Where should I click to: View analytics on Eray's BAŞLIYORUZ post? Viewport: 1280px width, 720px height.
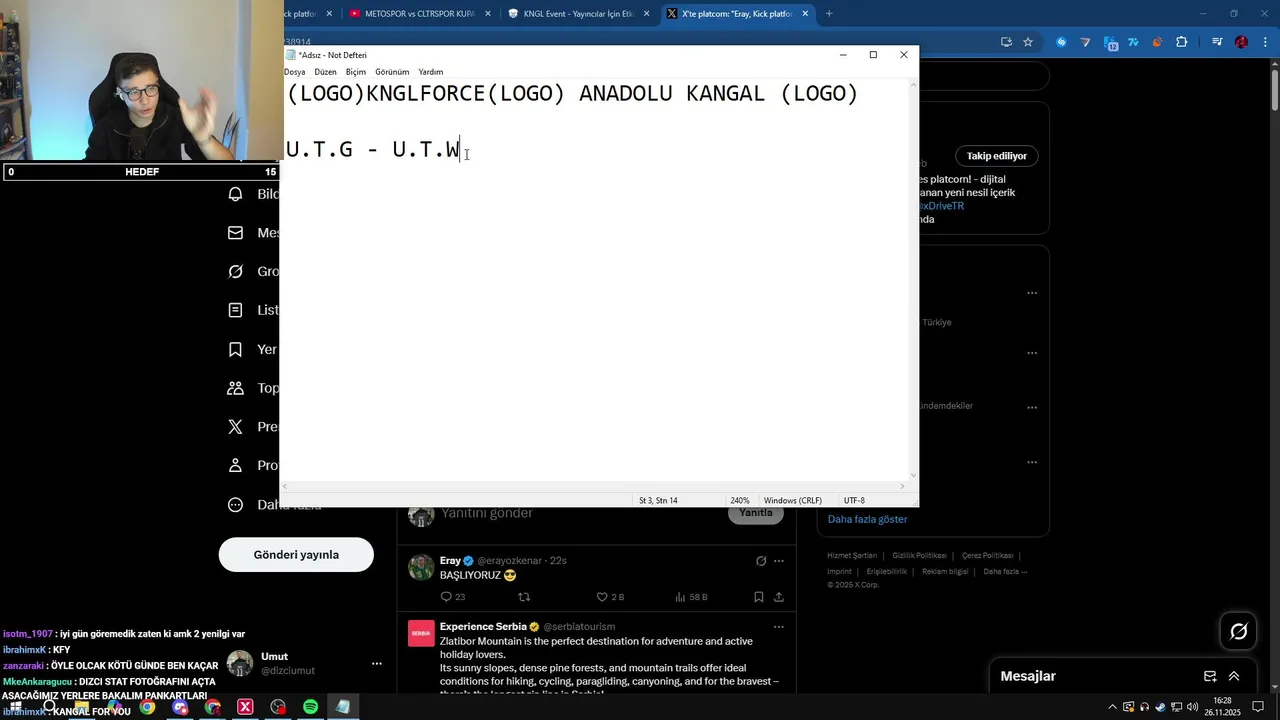[x=680, y=597]
